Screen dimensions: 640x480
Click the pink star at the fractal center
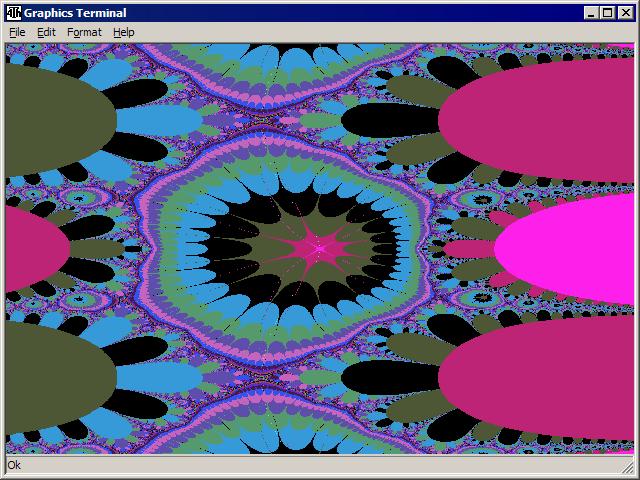(x=318, y=246)
